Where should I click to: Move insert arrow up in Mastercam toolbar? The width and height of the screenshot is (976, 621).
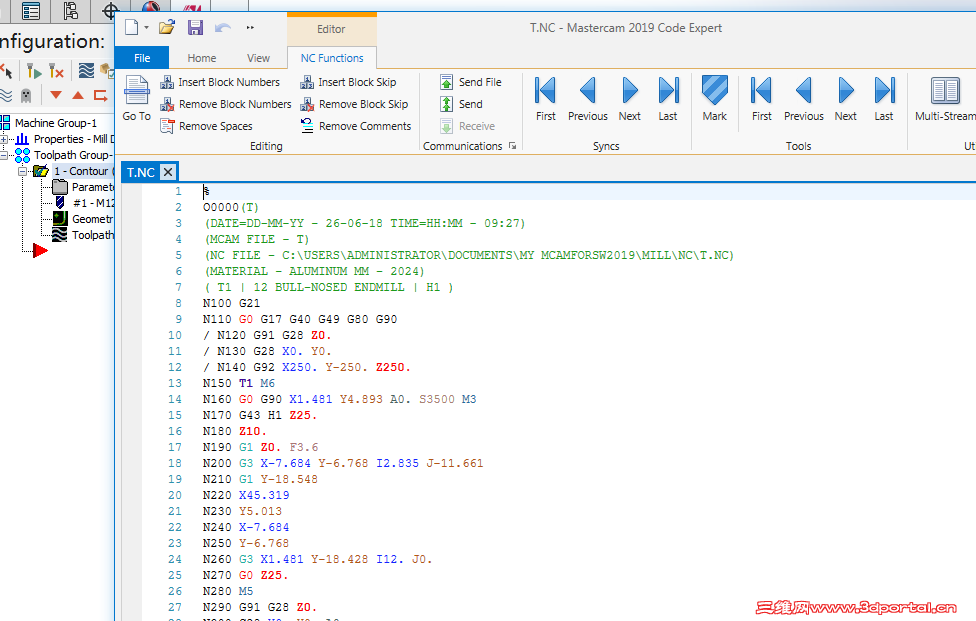(x=78, y=95)
